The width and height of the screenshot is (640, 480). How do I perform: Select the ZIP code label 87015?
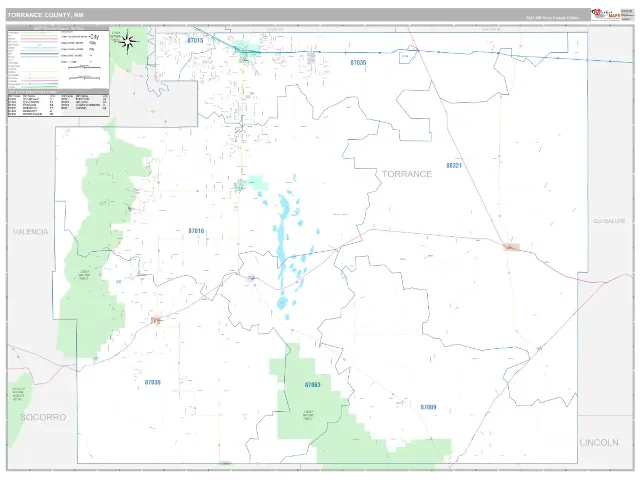point(195,41)
